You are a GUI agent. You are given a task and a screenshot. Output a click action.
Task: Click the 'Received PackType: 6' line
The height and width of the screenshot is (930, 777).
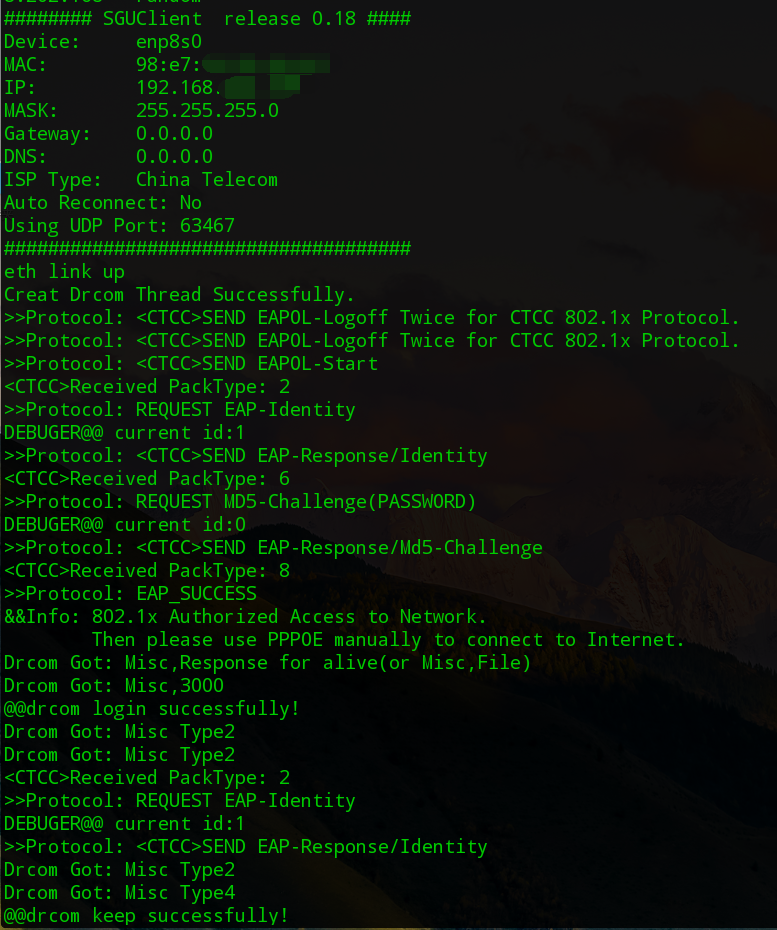pos(147,479)
